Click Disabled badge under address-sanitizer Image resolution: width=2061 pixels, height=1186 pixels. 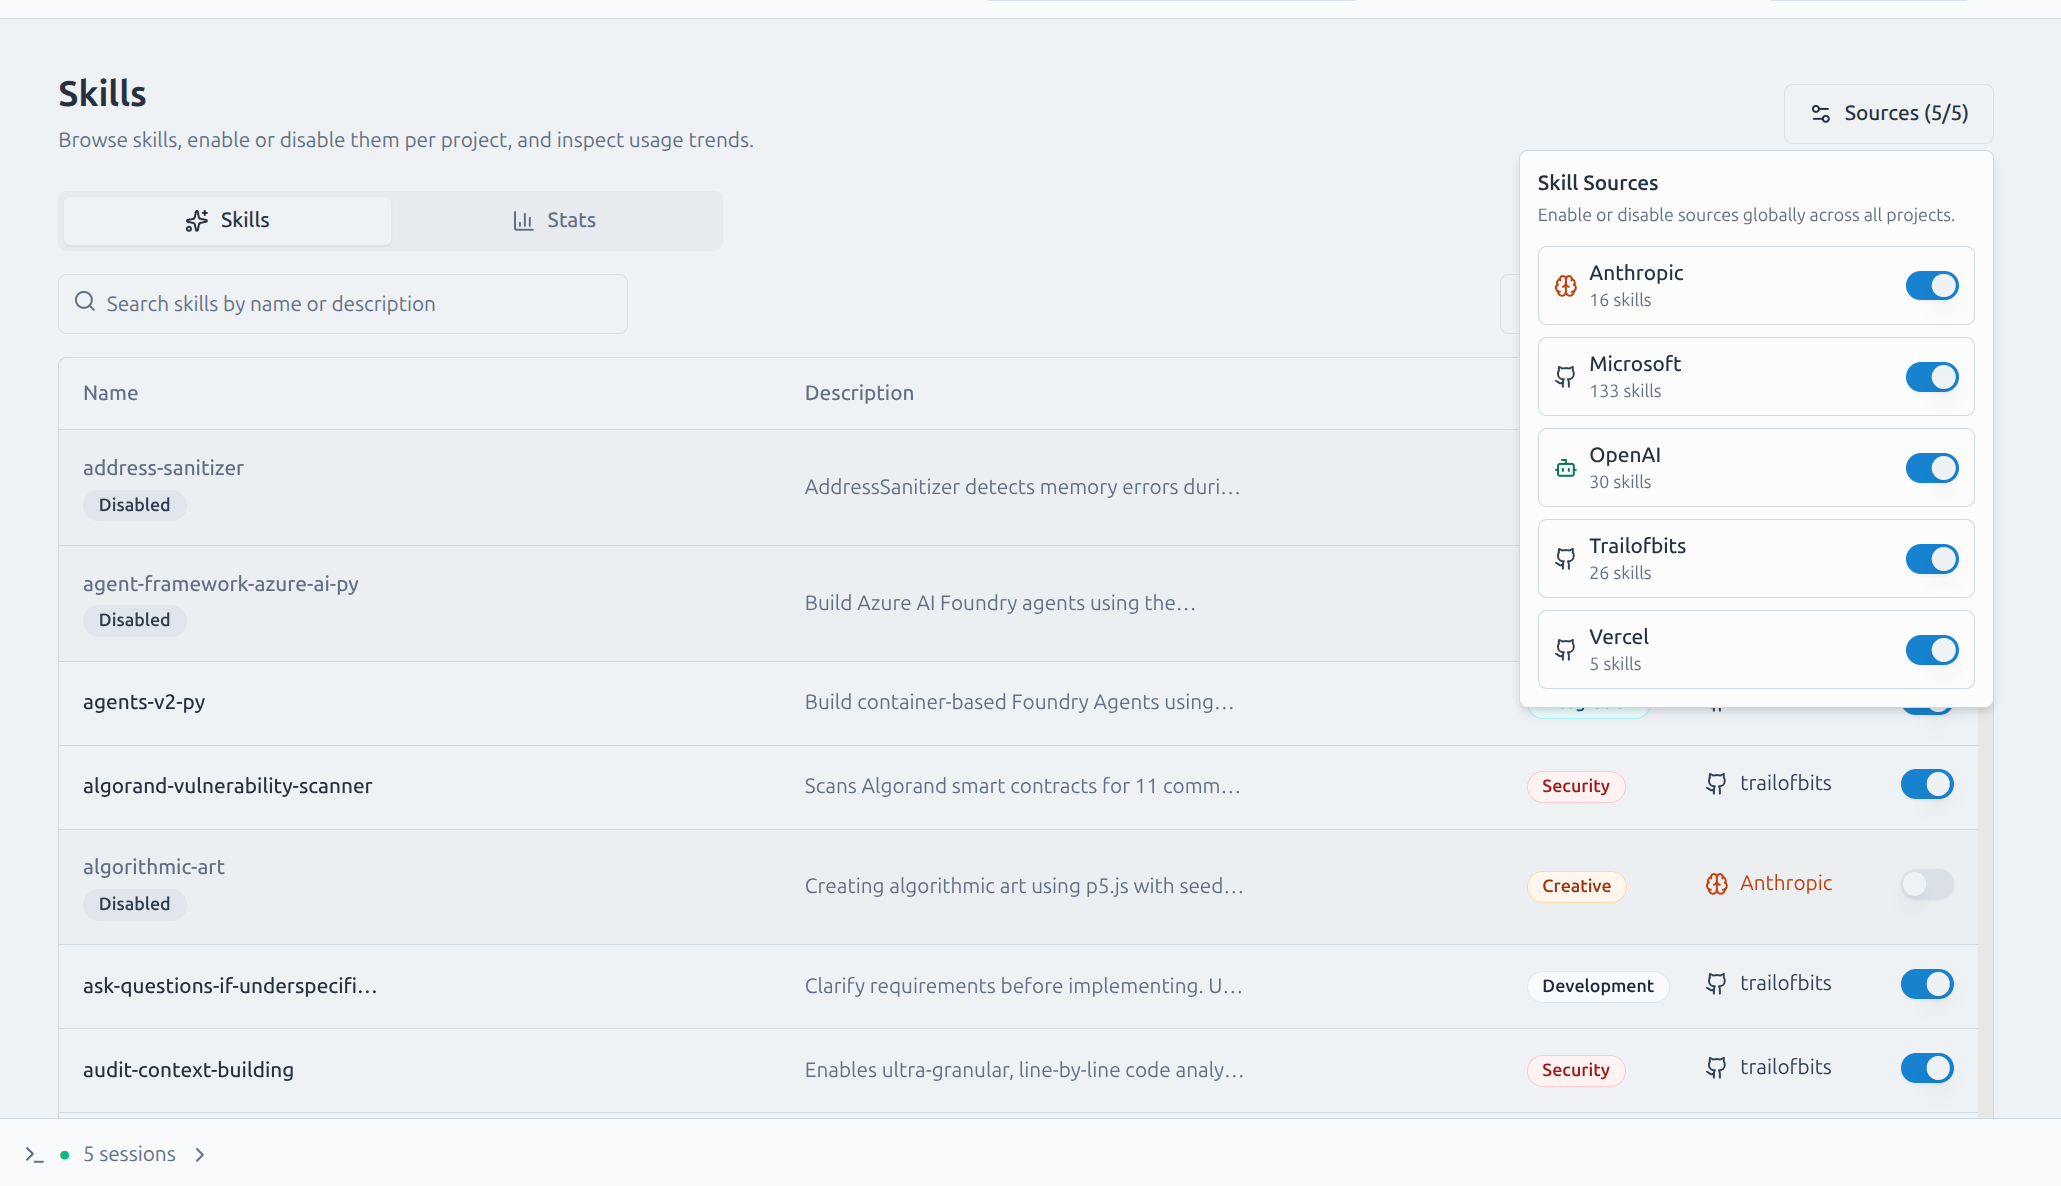134,505
